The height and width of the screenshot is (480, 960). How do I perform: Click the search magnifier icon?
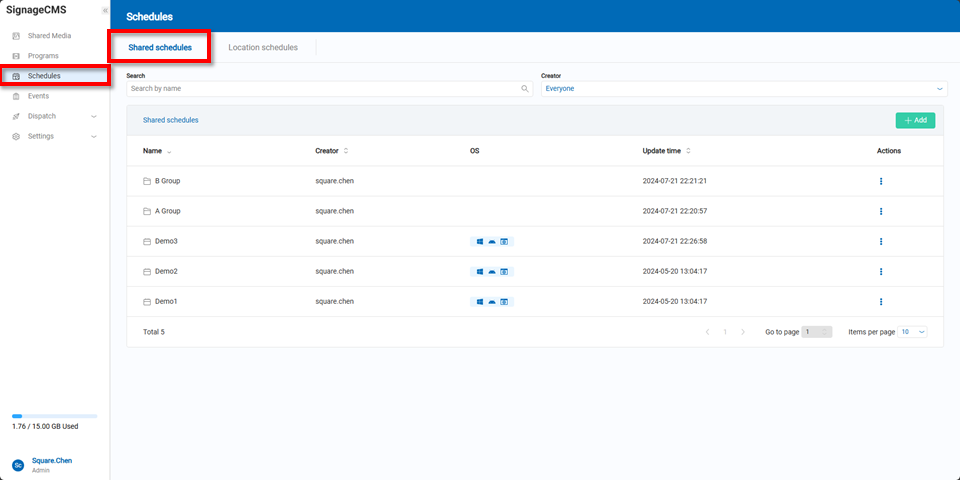pyautogui.click(x=525, y=89)
